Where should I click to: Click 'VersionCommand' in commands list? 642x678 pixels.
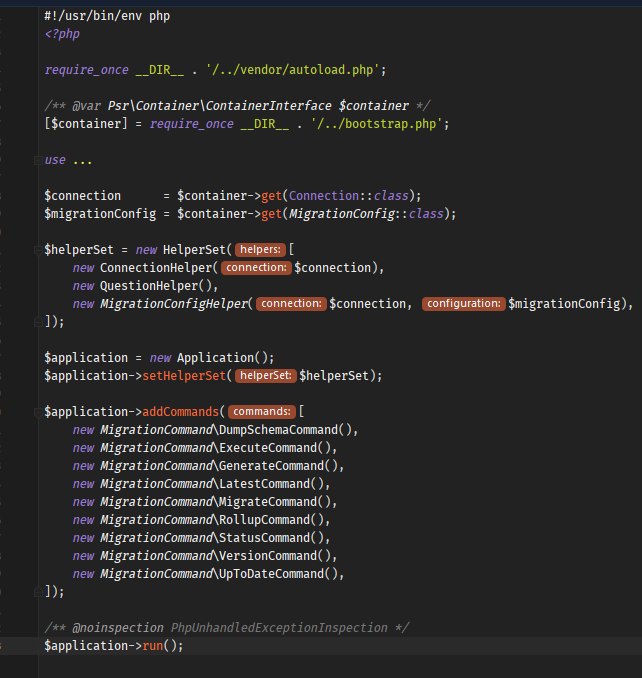pos(268,556)
